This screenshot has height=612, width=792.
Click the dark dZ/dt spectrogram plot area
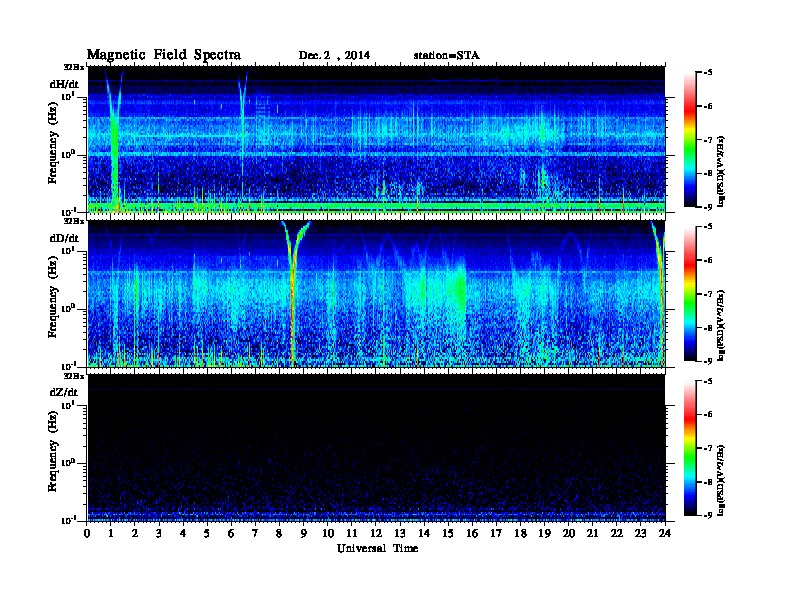(376, 448)
